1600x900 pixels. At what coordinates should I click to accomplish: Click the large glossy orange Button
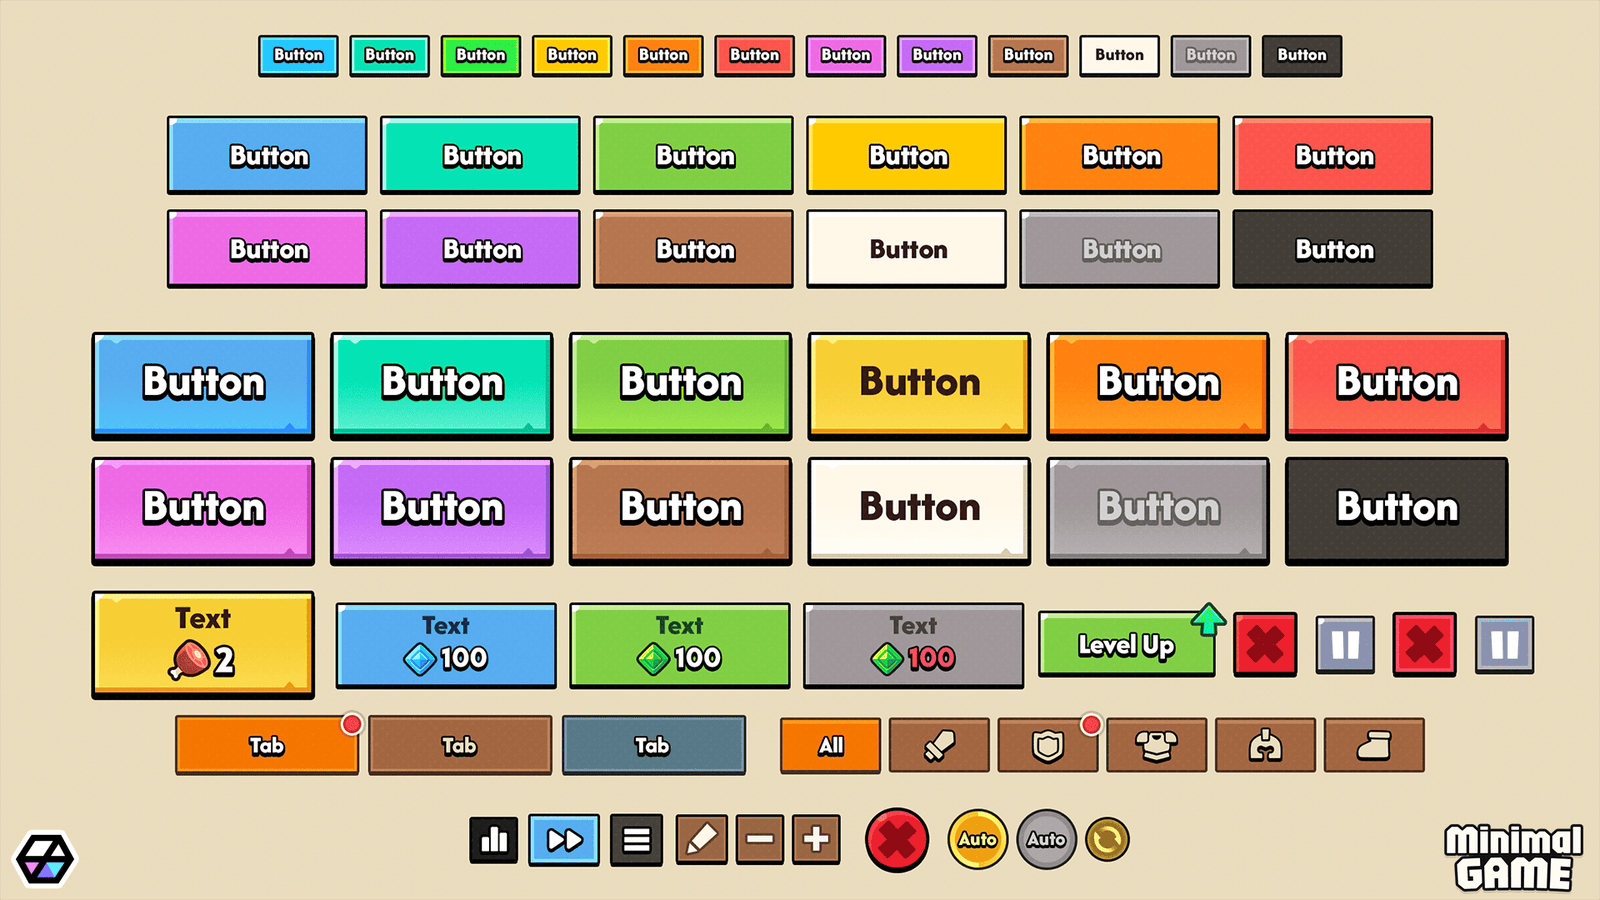tap(1158, 386)
